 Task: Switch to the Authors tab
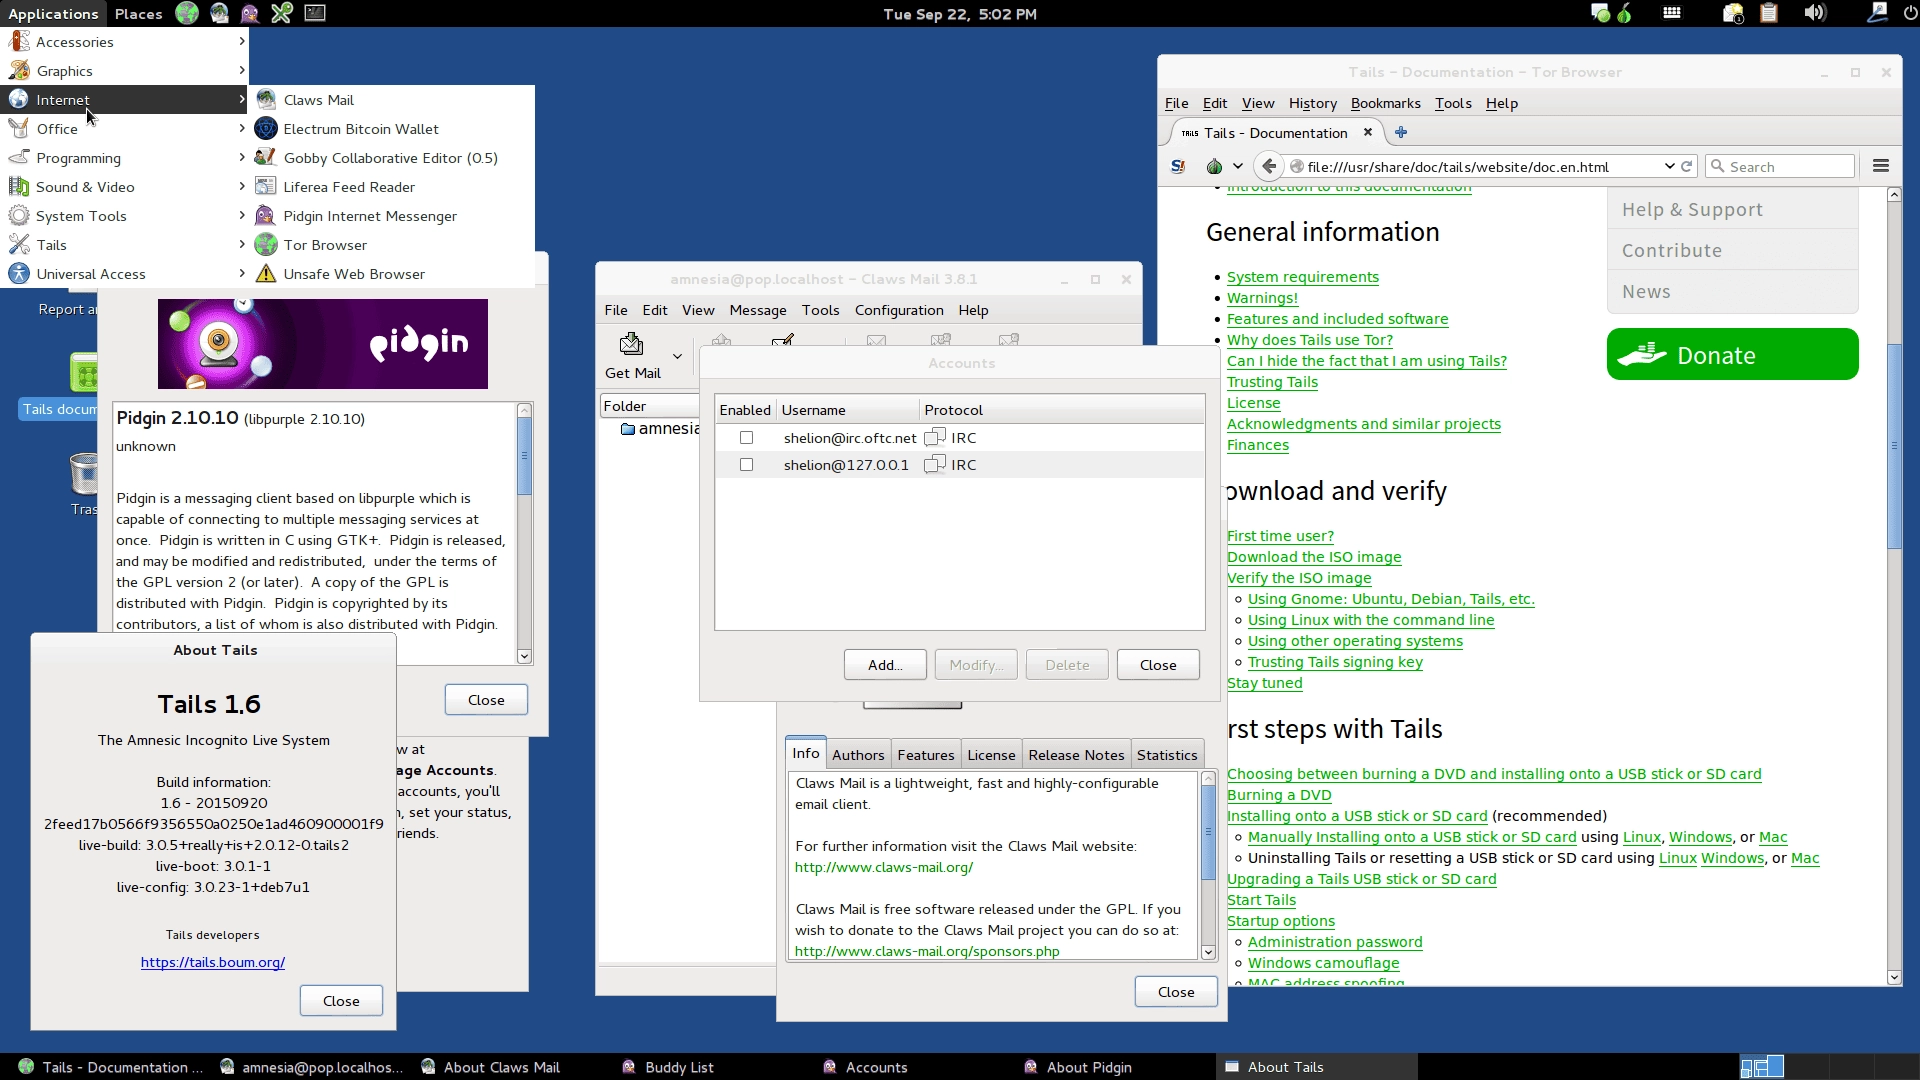tap(858, 755)
